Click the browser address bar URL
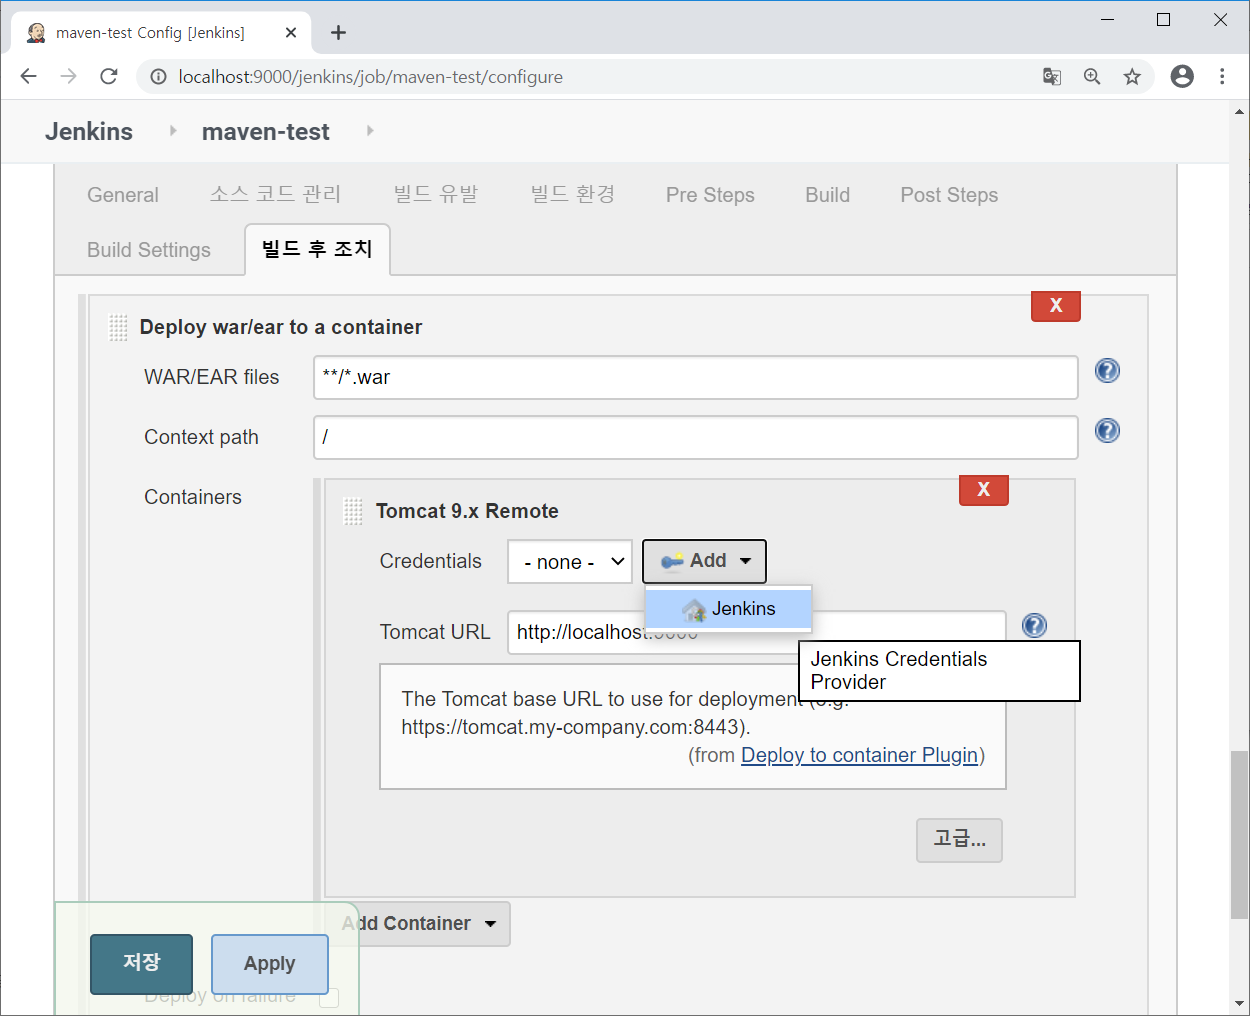The height and width of the screenshot is (1016, 1250). (371, 77)
